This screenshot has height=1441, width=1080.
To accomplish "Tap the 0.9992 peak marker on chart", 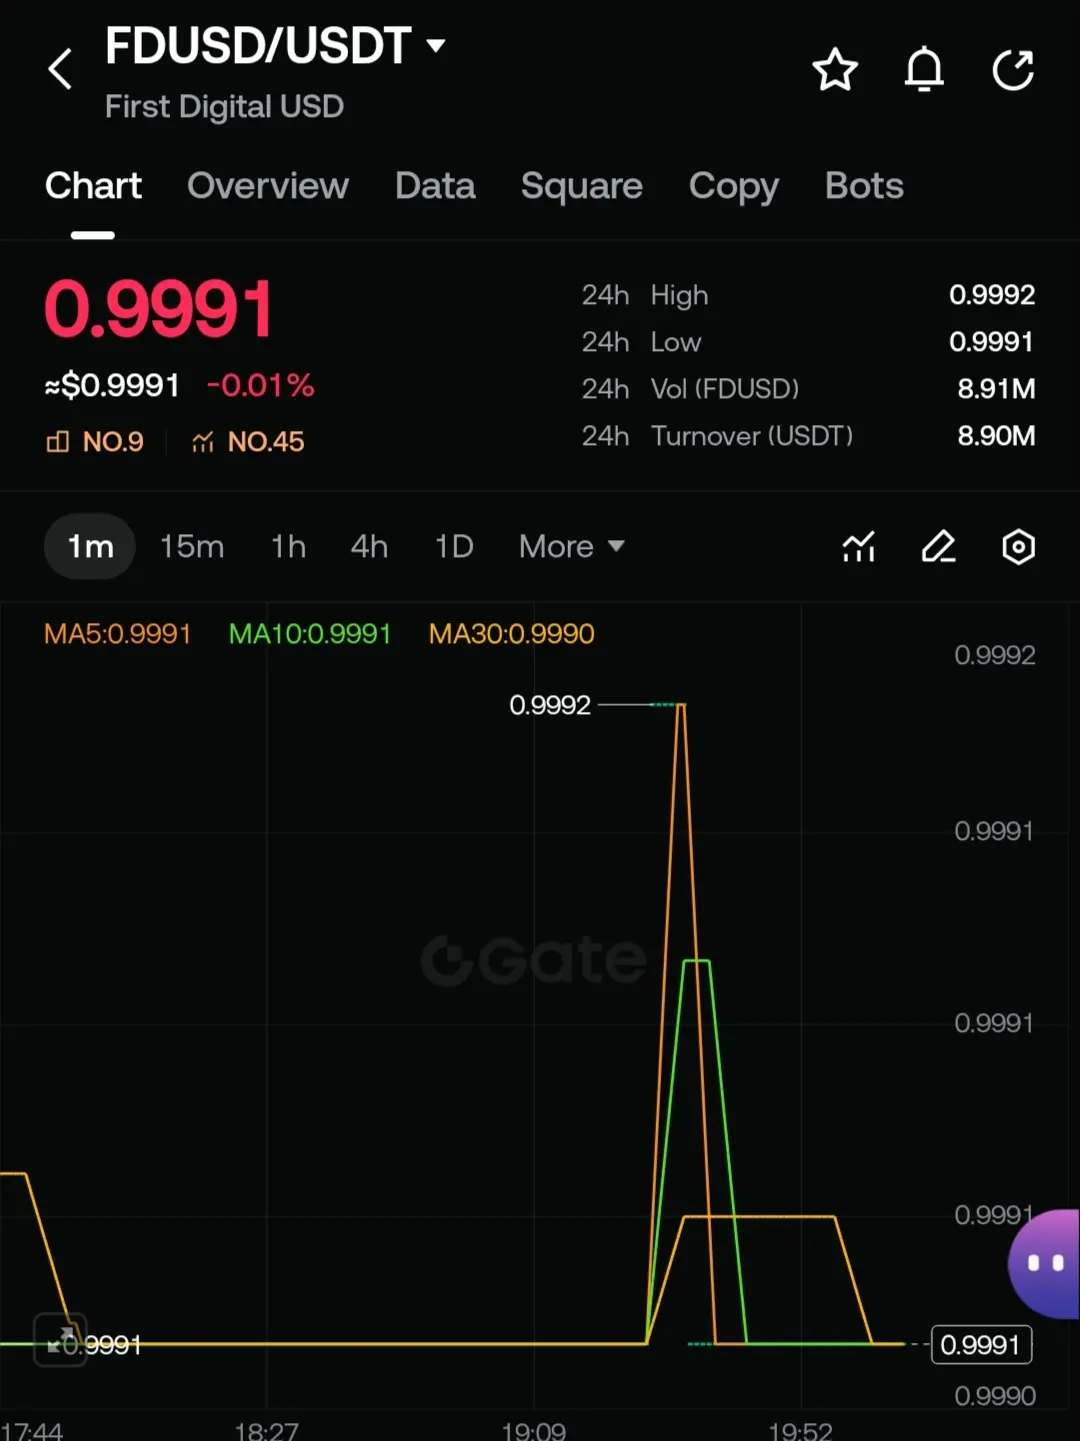I will point(550,705).
